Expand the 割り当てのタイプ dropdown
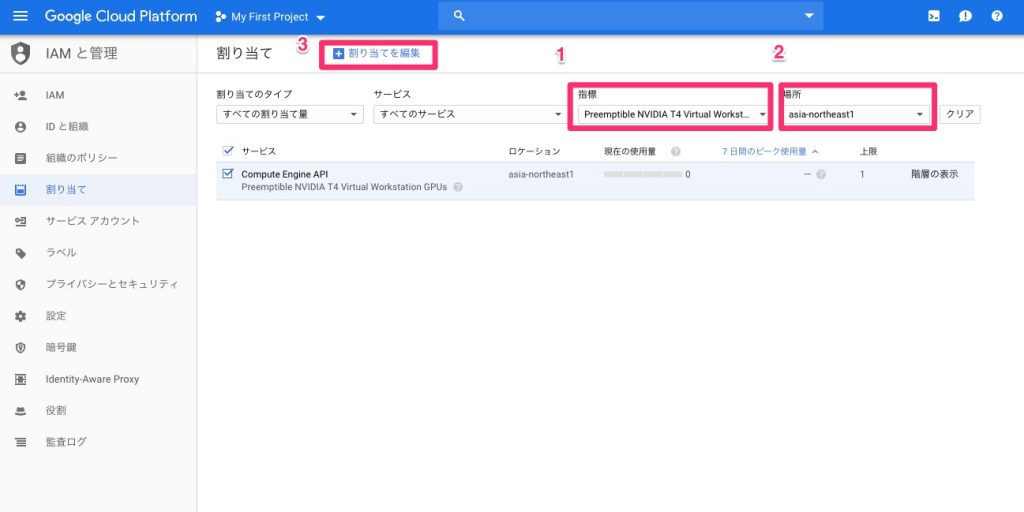This screenshot has height=512, width=1024. [289, 114]
